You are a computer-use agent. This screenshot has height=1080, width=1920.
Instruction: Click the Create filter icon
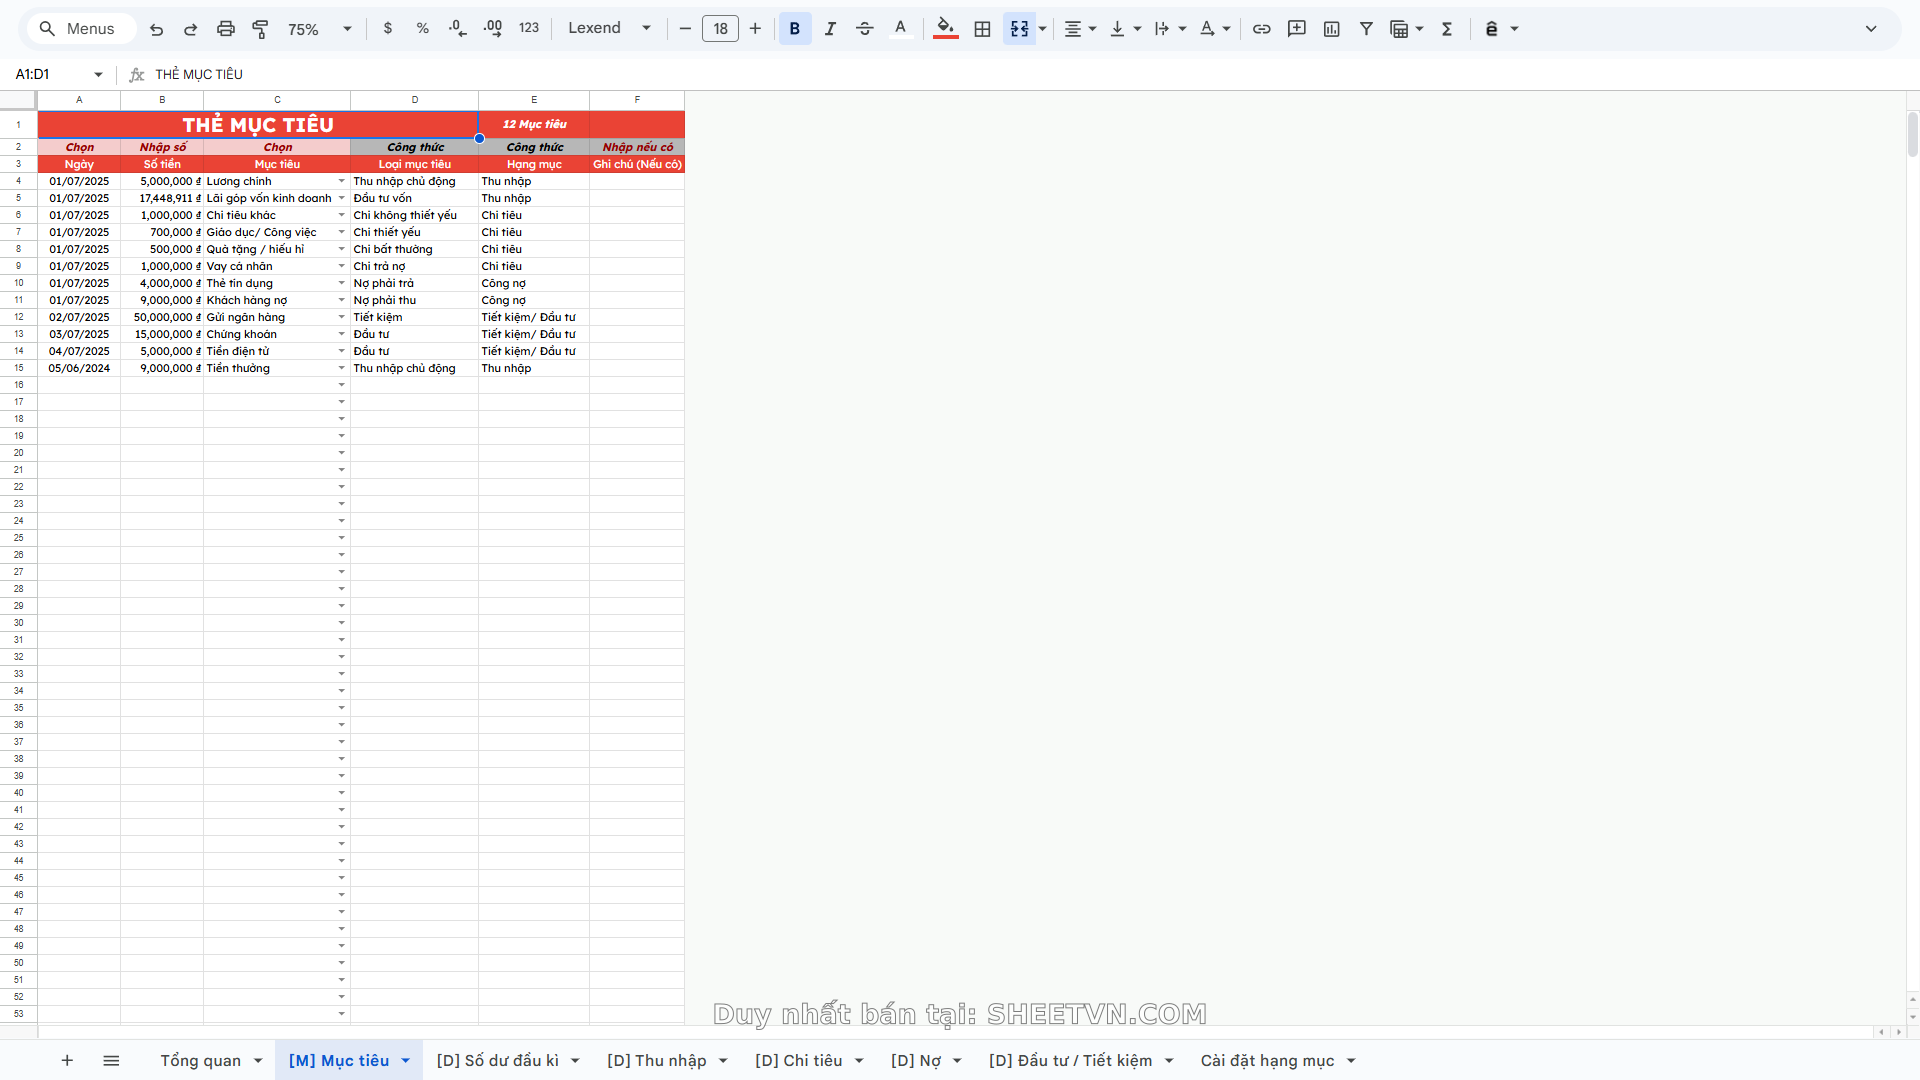(1366, 29)
